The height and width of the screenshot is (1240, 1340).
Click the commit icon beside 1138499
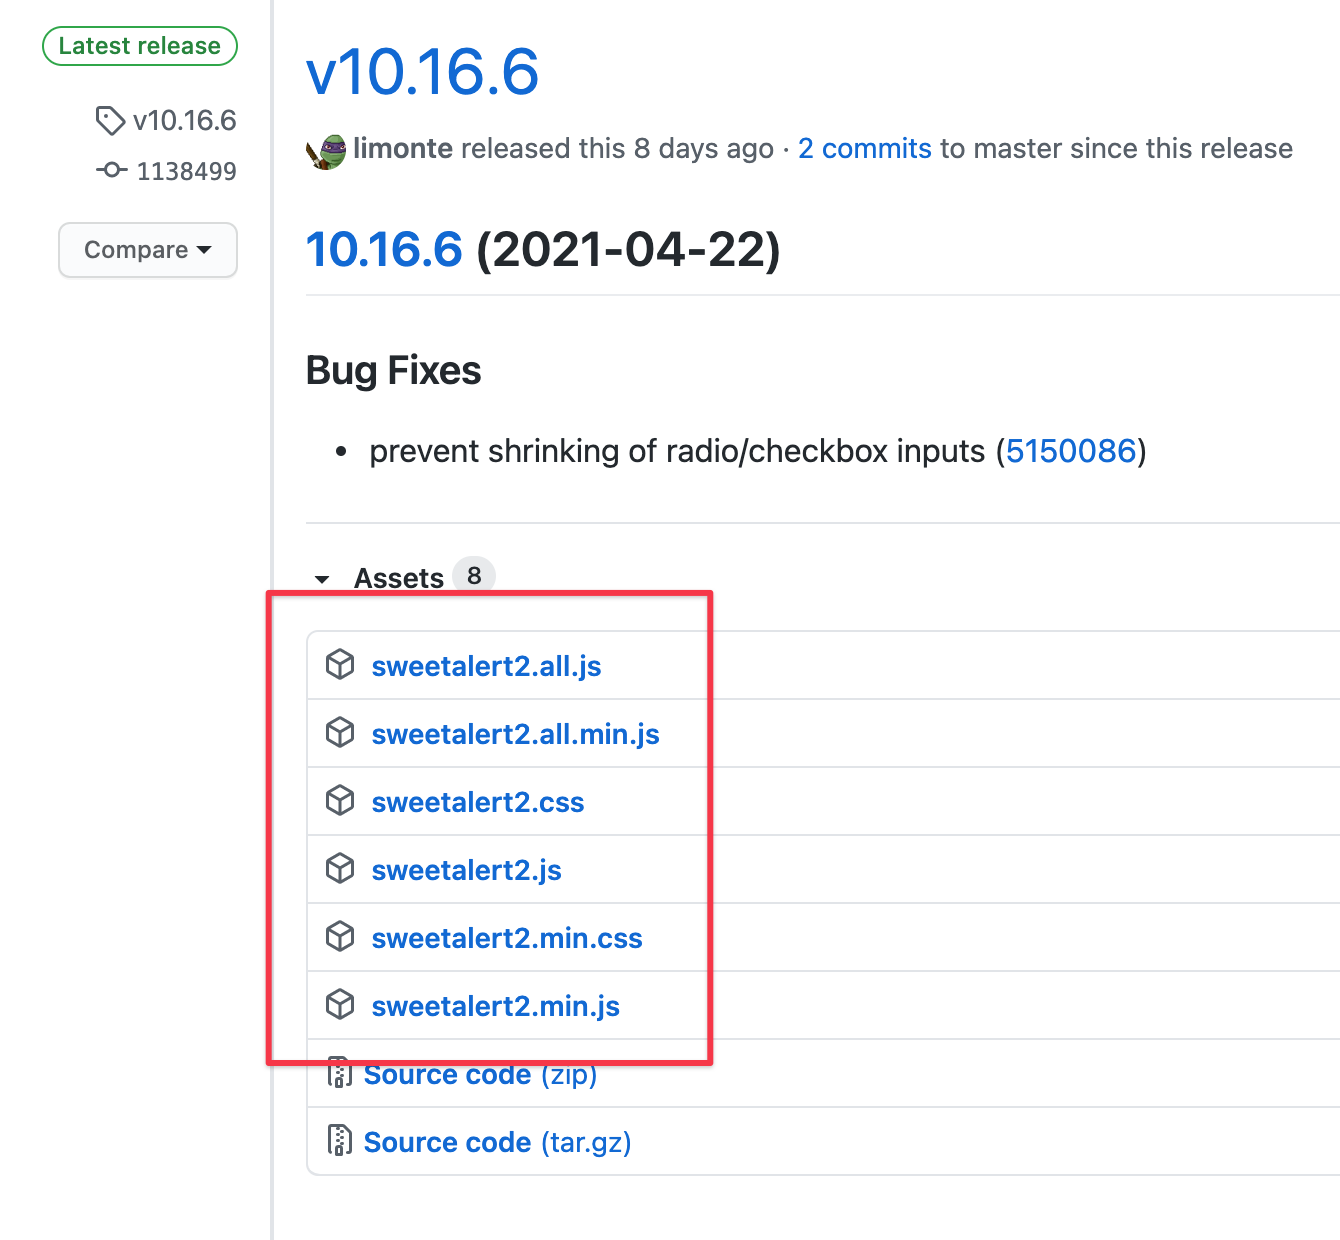(x=110, y=170)
